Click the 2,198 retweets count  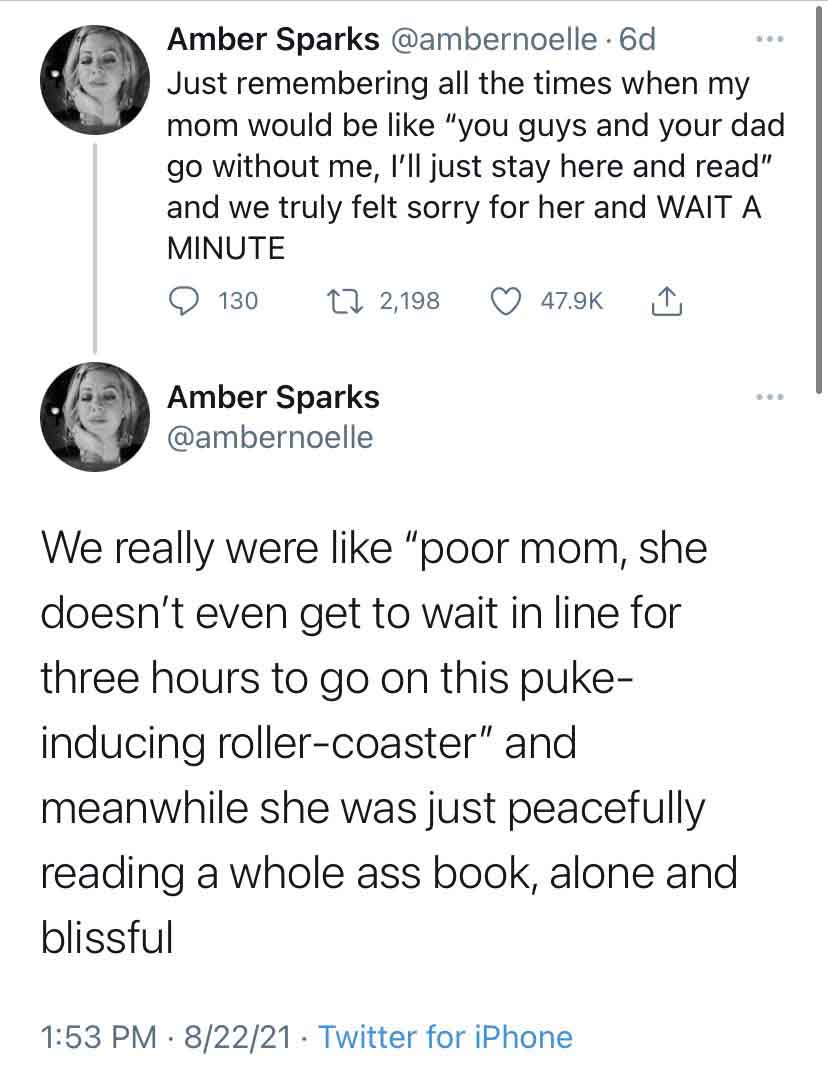[410, 301]
